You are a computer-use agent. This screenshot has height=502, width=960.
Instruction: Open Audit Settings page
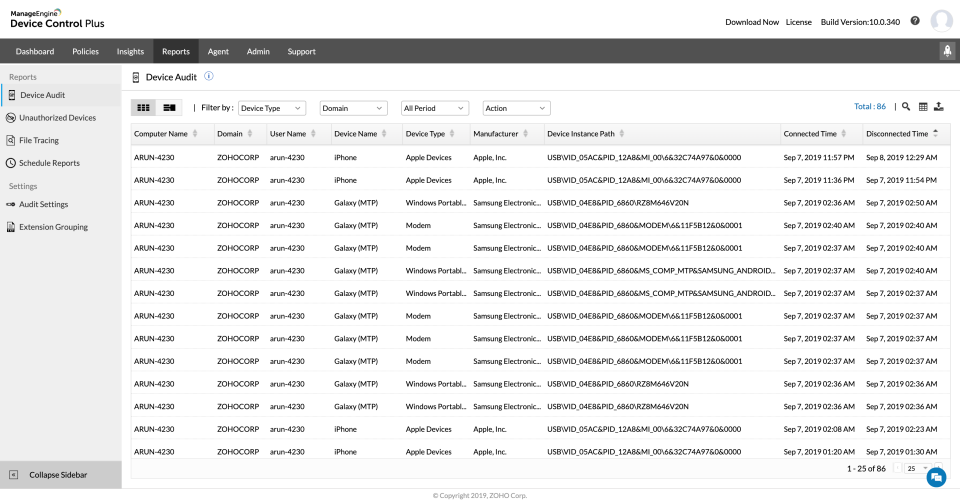click(43, 204)
